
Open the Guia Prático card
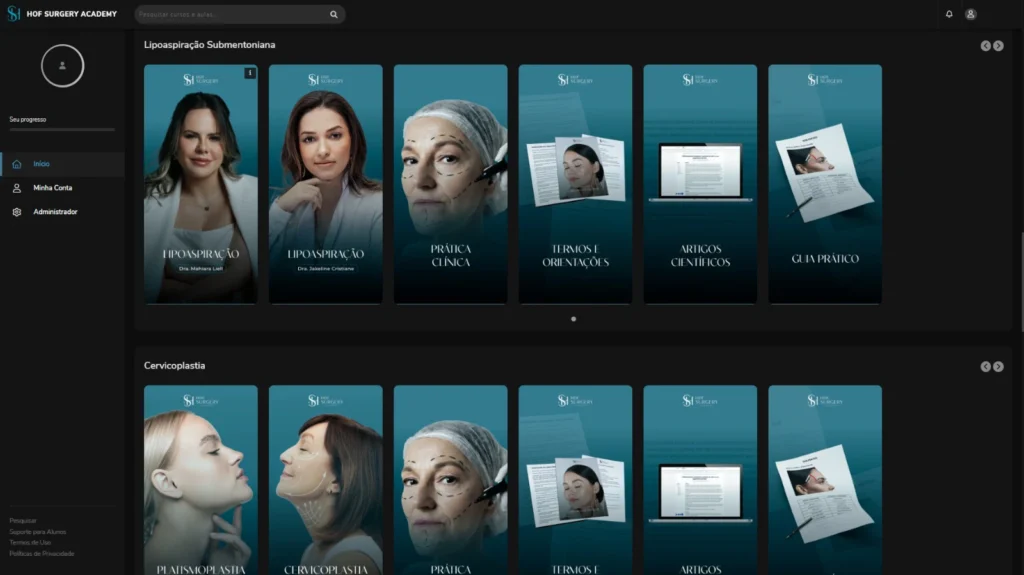click(825, 184)
